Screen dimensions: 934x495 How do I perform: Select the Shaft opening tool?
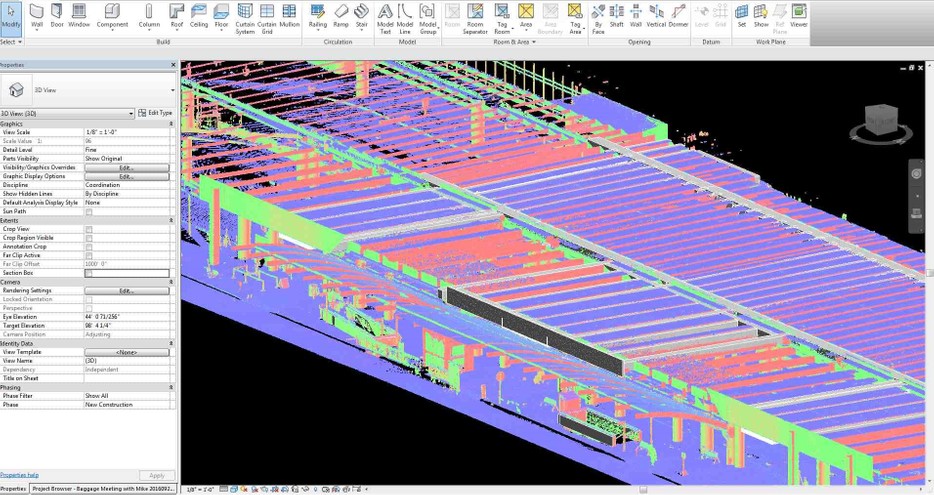[617, 17]
